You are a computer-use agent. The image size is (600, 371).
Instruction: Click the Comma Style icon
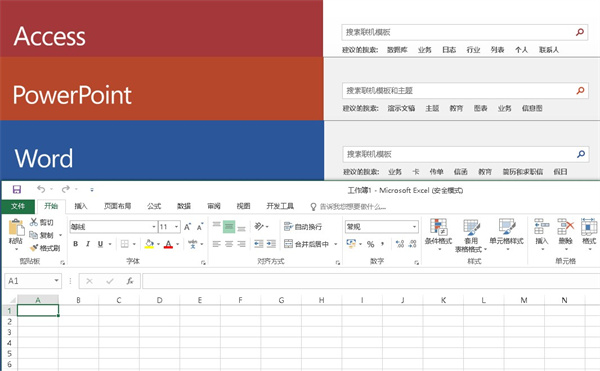[x=383, y=244]
